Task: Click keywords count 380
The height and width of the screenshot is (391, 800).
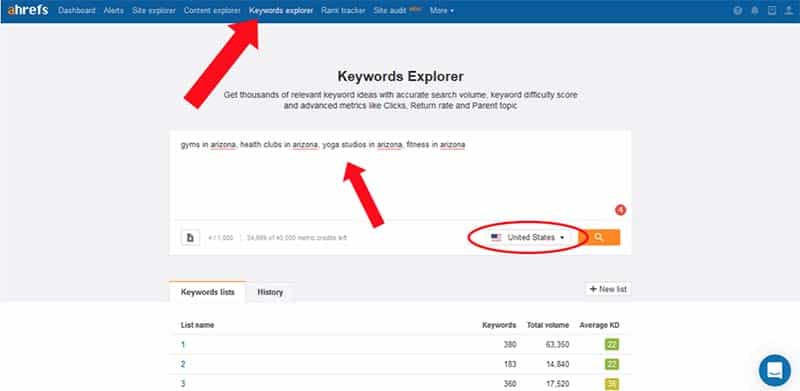Action: pos(509,345)
